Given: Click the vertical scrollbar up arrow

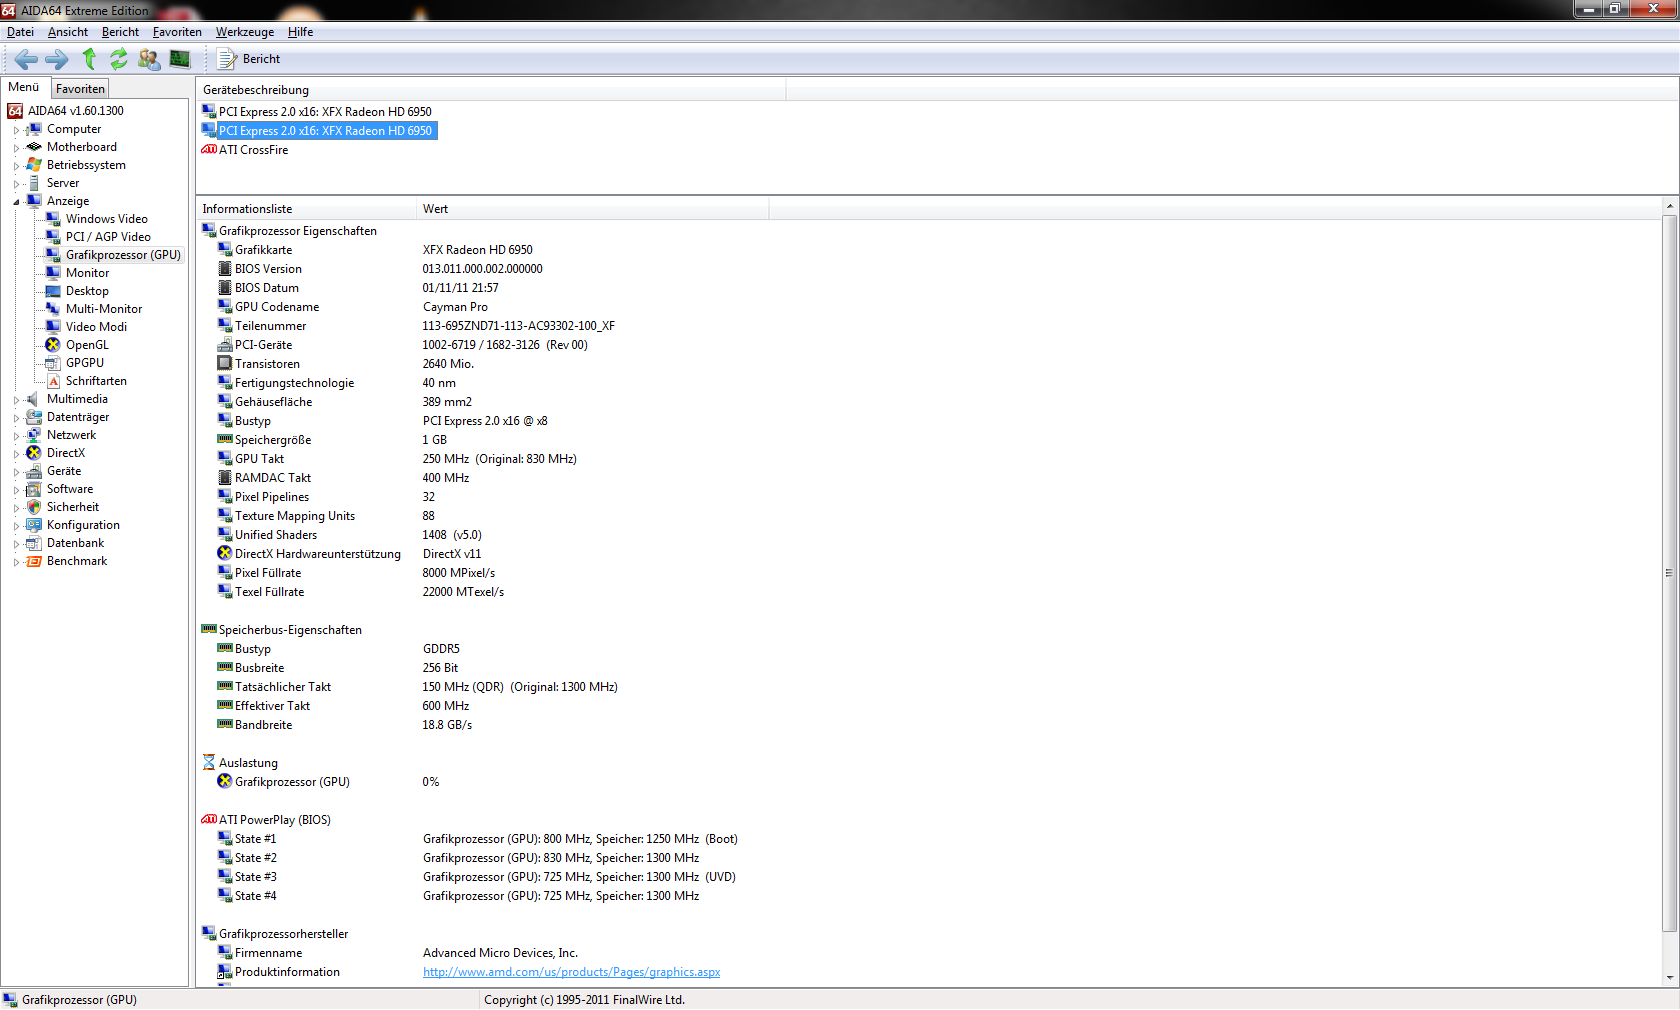Looking at the screenshot, I should coord(1669,206).
